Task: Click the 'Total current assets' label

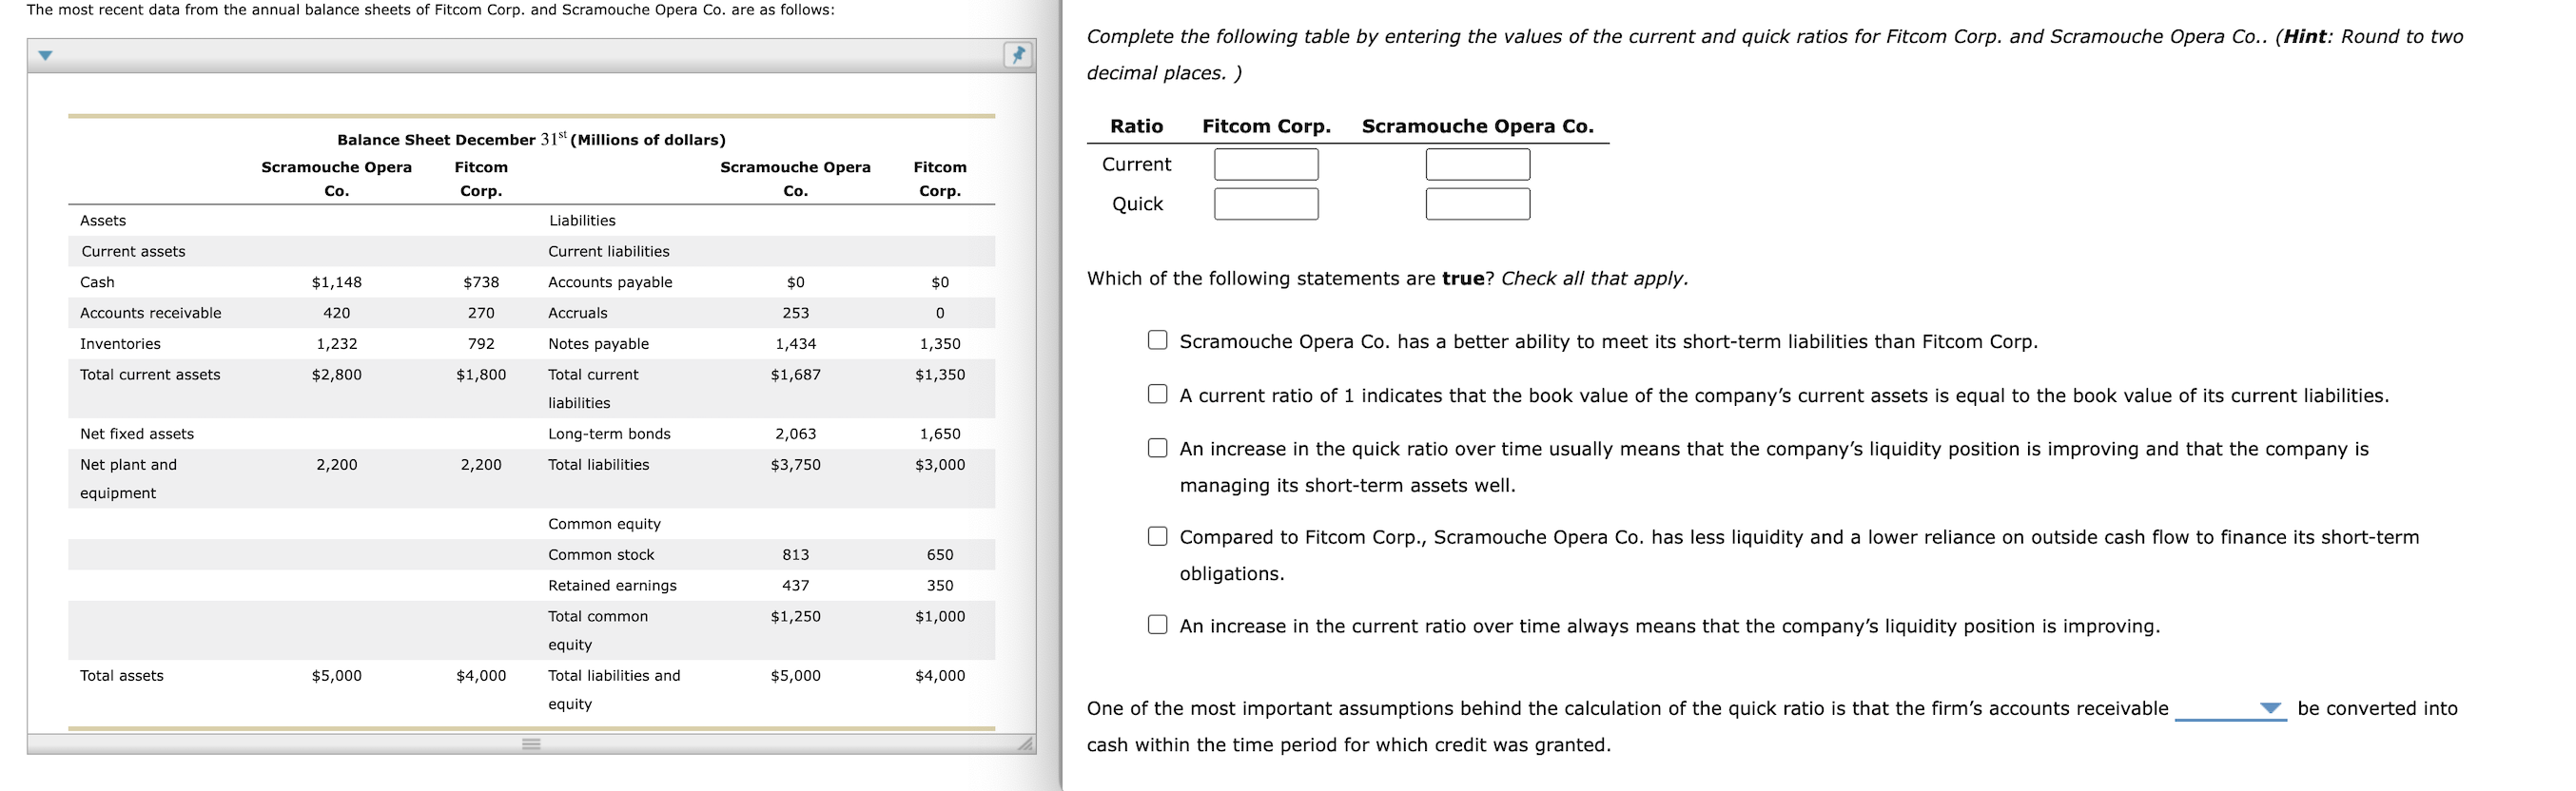Action: (x=150, y=375)
